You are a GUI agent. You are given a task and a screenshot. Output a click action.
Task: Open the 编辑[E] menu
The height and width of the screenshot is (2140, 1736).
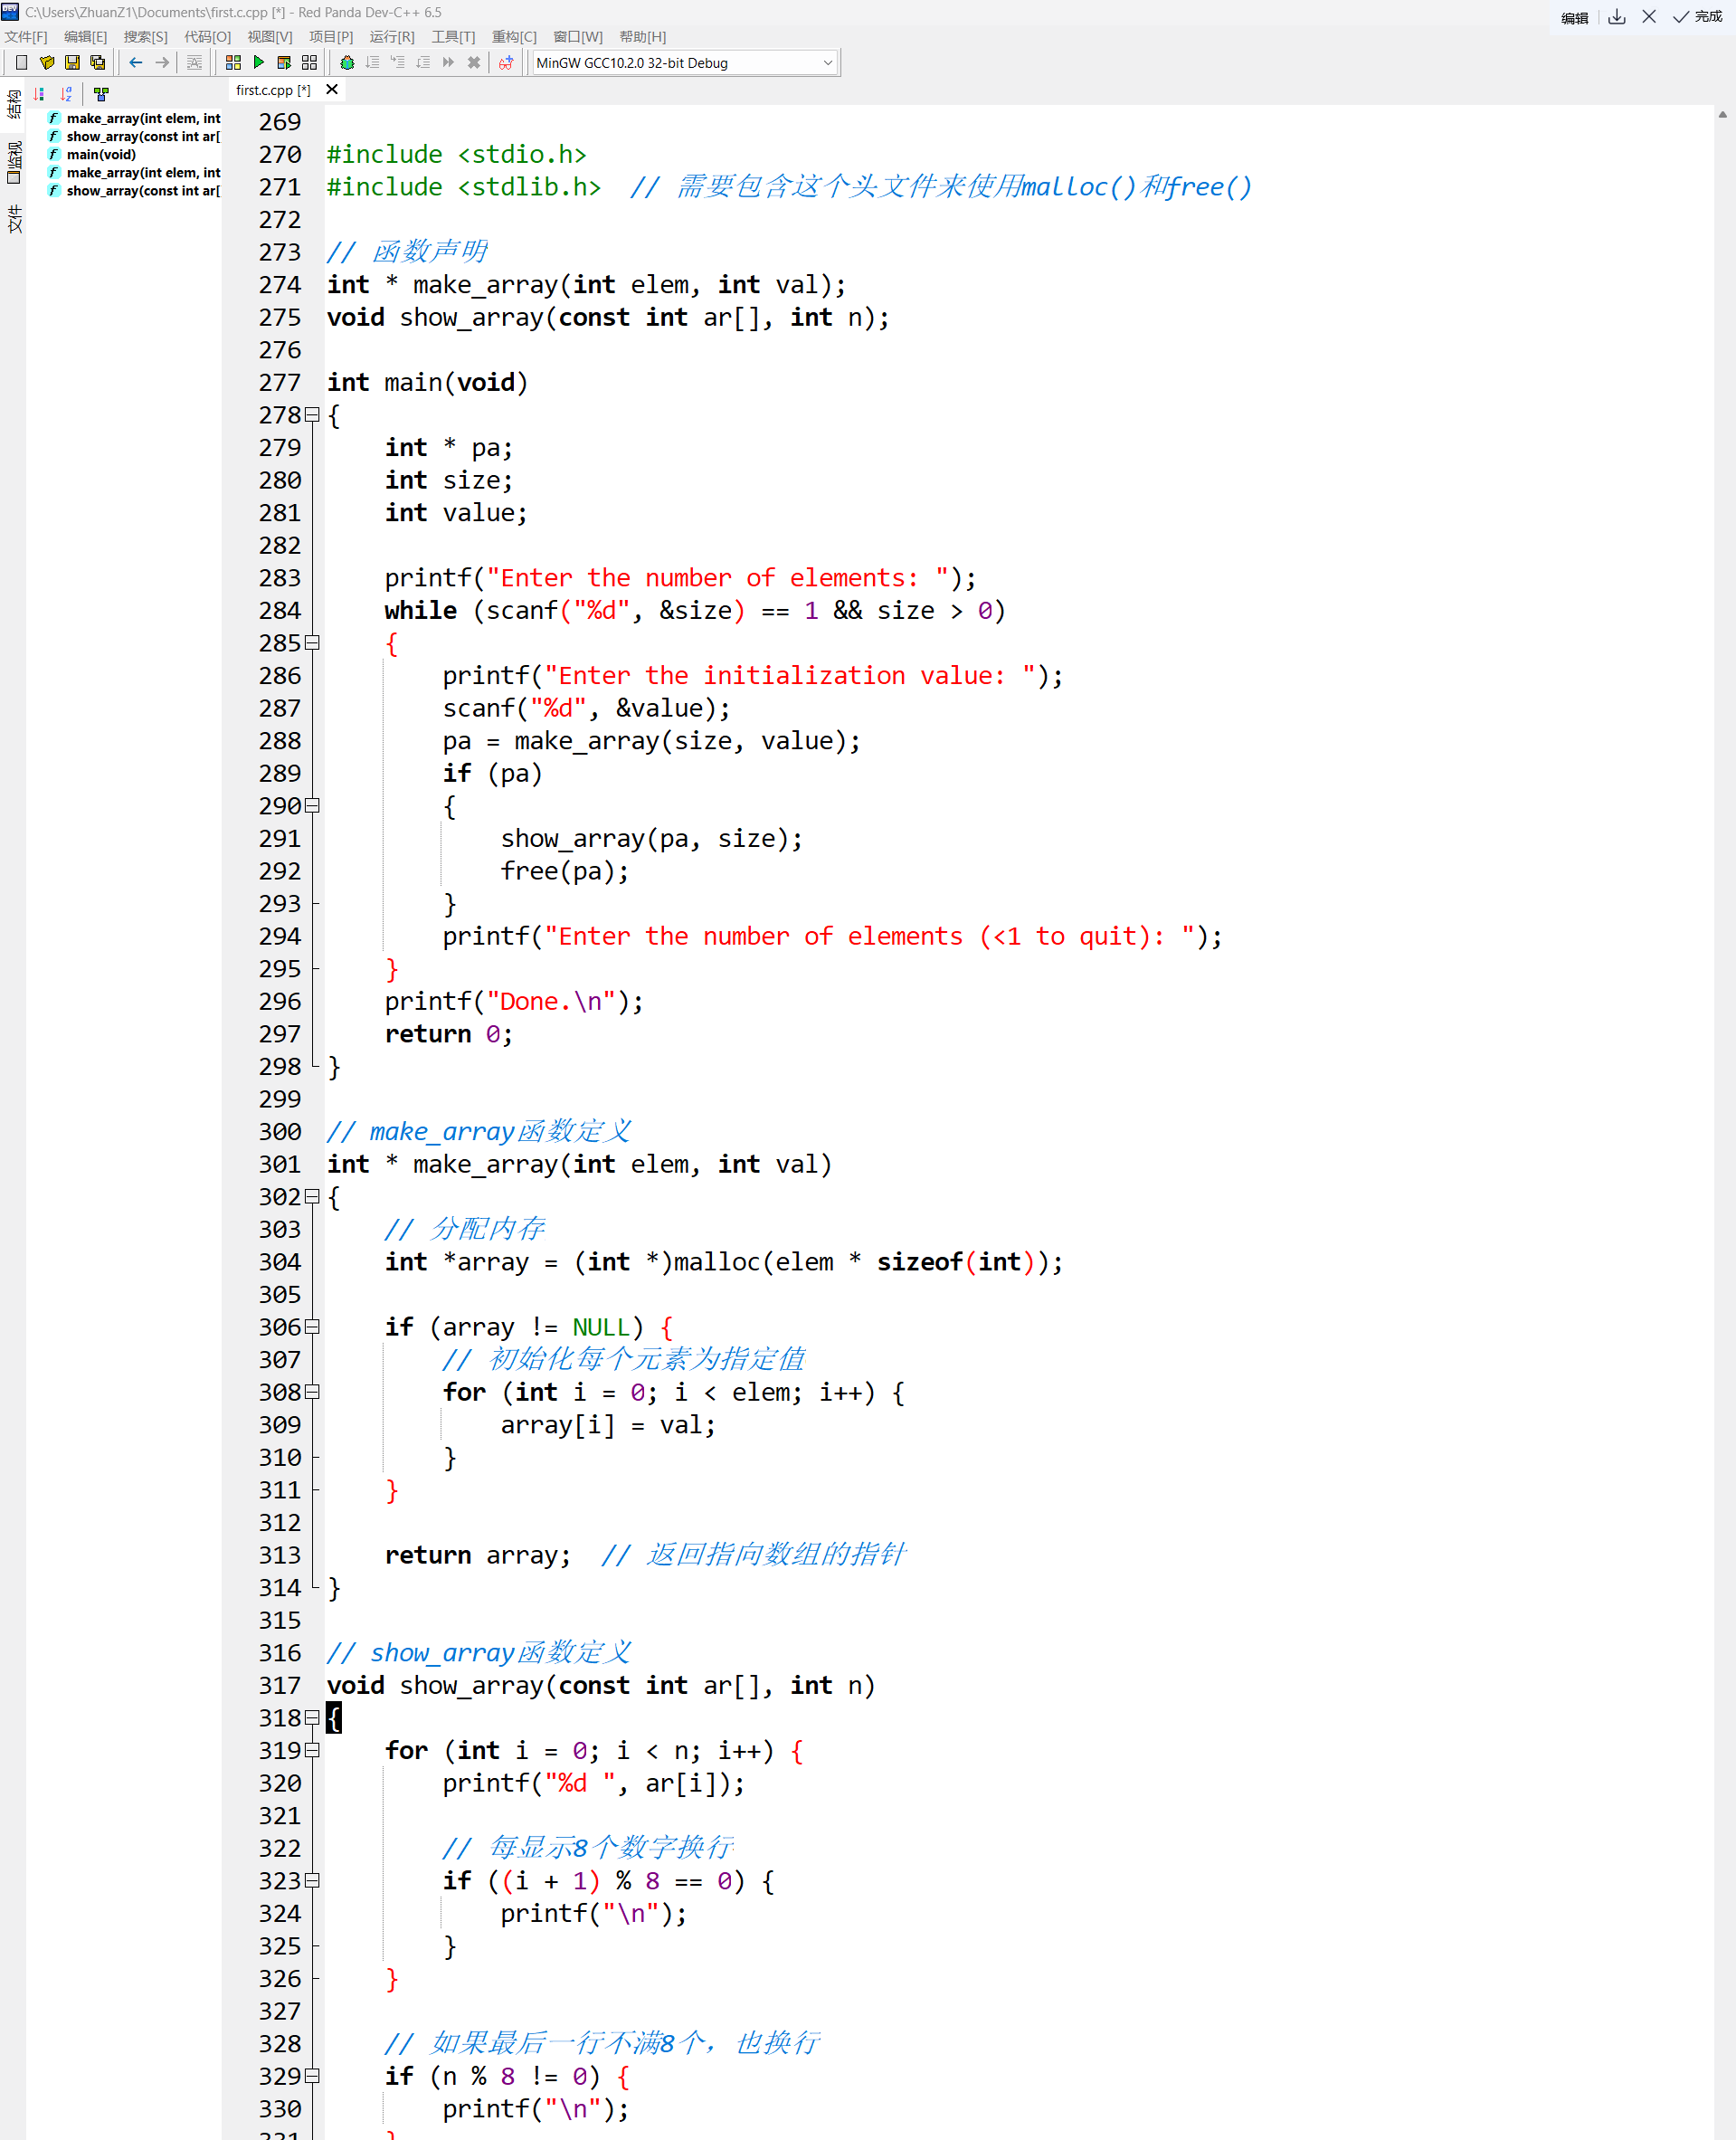click(x=86, y=37)
